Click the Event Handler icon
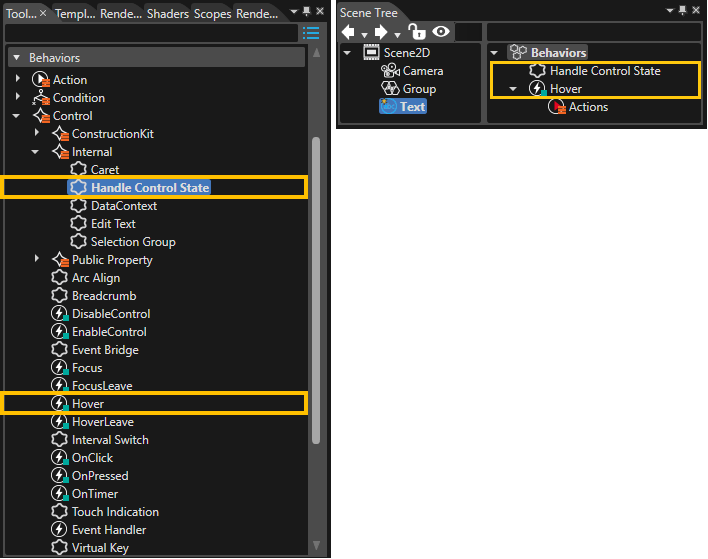Viewport: 708px width, 559px height. (x=59, y=529)
